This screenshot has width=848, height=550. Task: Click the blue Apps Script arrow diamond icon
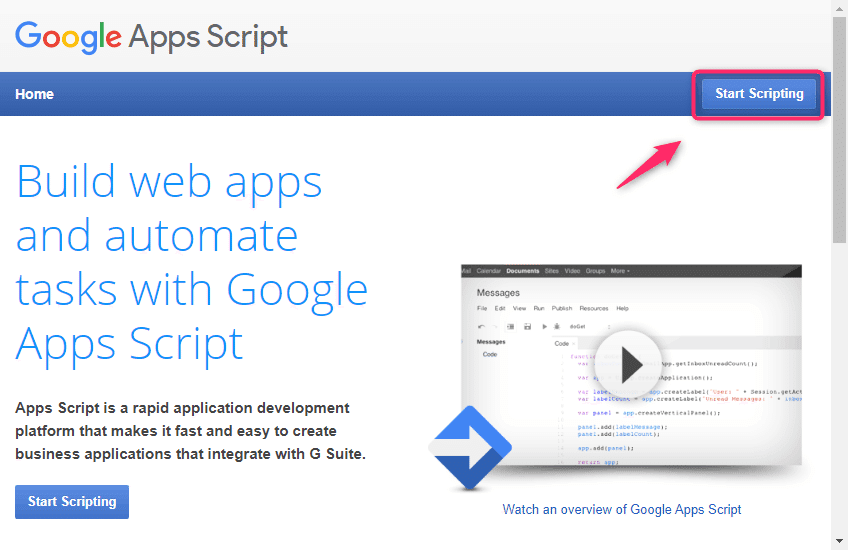469,448
